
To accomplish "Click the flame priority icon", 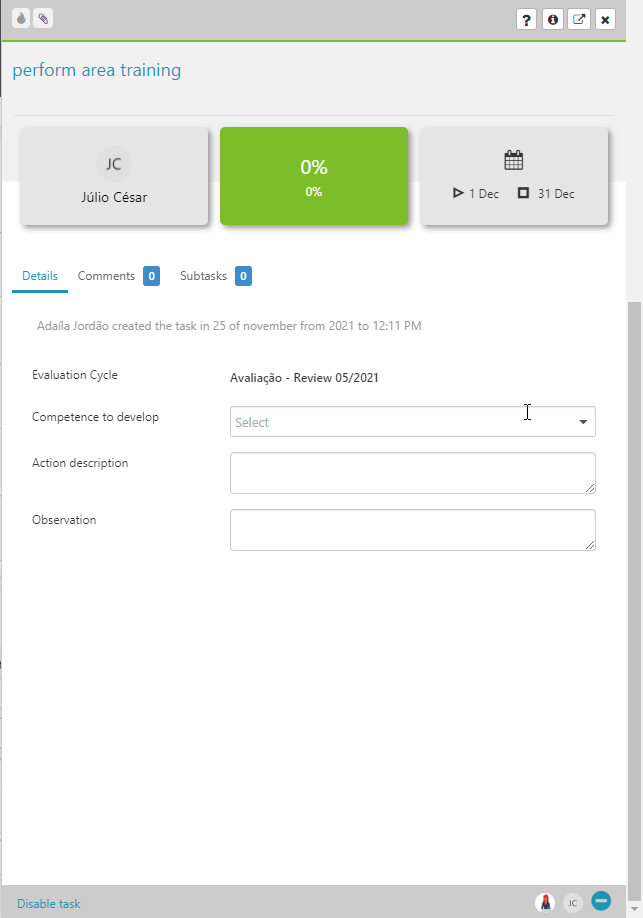I will (21, 19).
